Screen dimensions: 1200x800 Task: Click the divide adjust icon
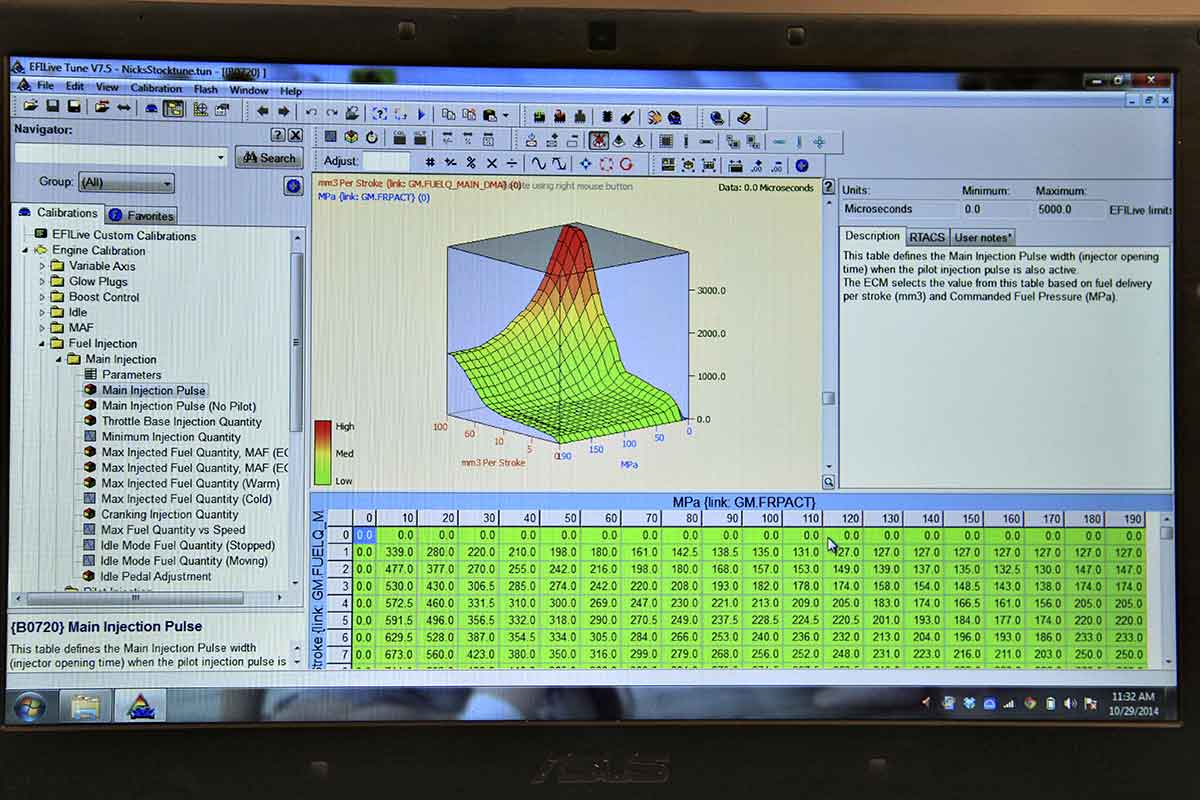(x=512, y=163)
